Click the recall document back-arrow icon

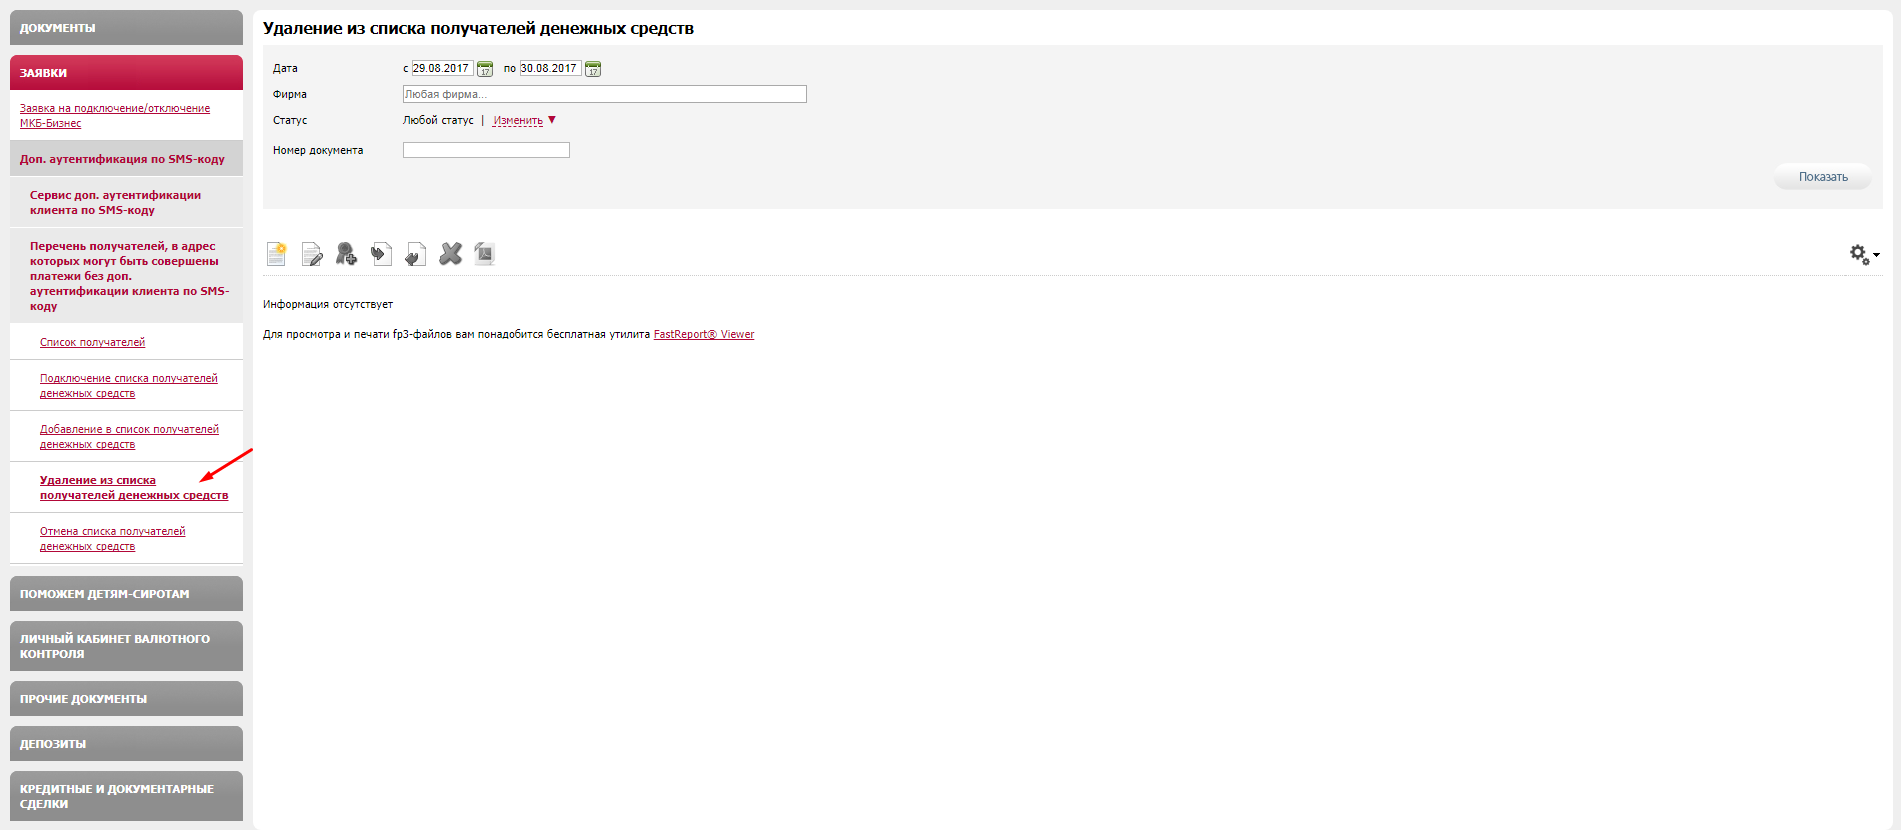416,254
